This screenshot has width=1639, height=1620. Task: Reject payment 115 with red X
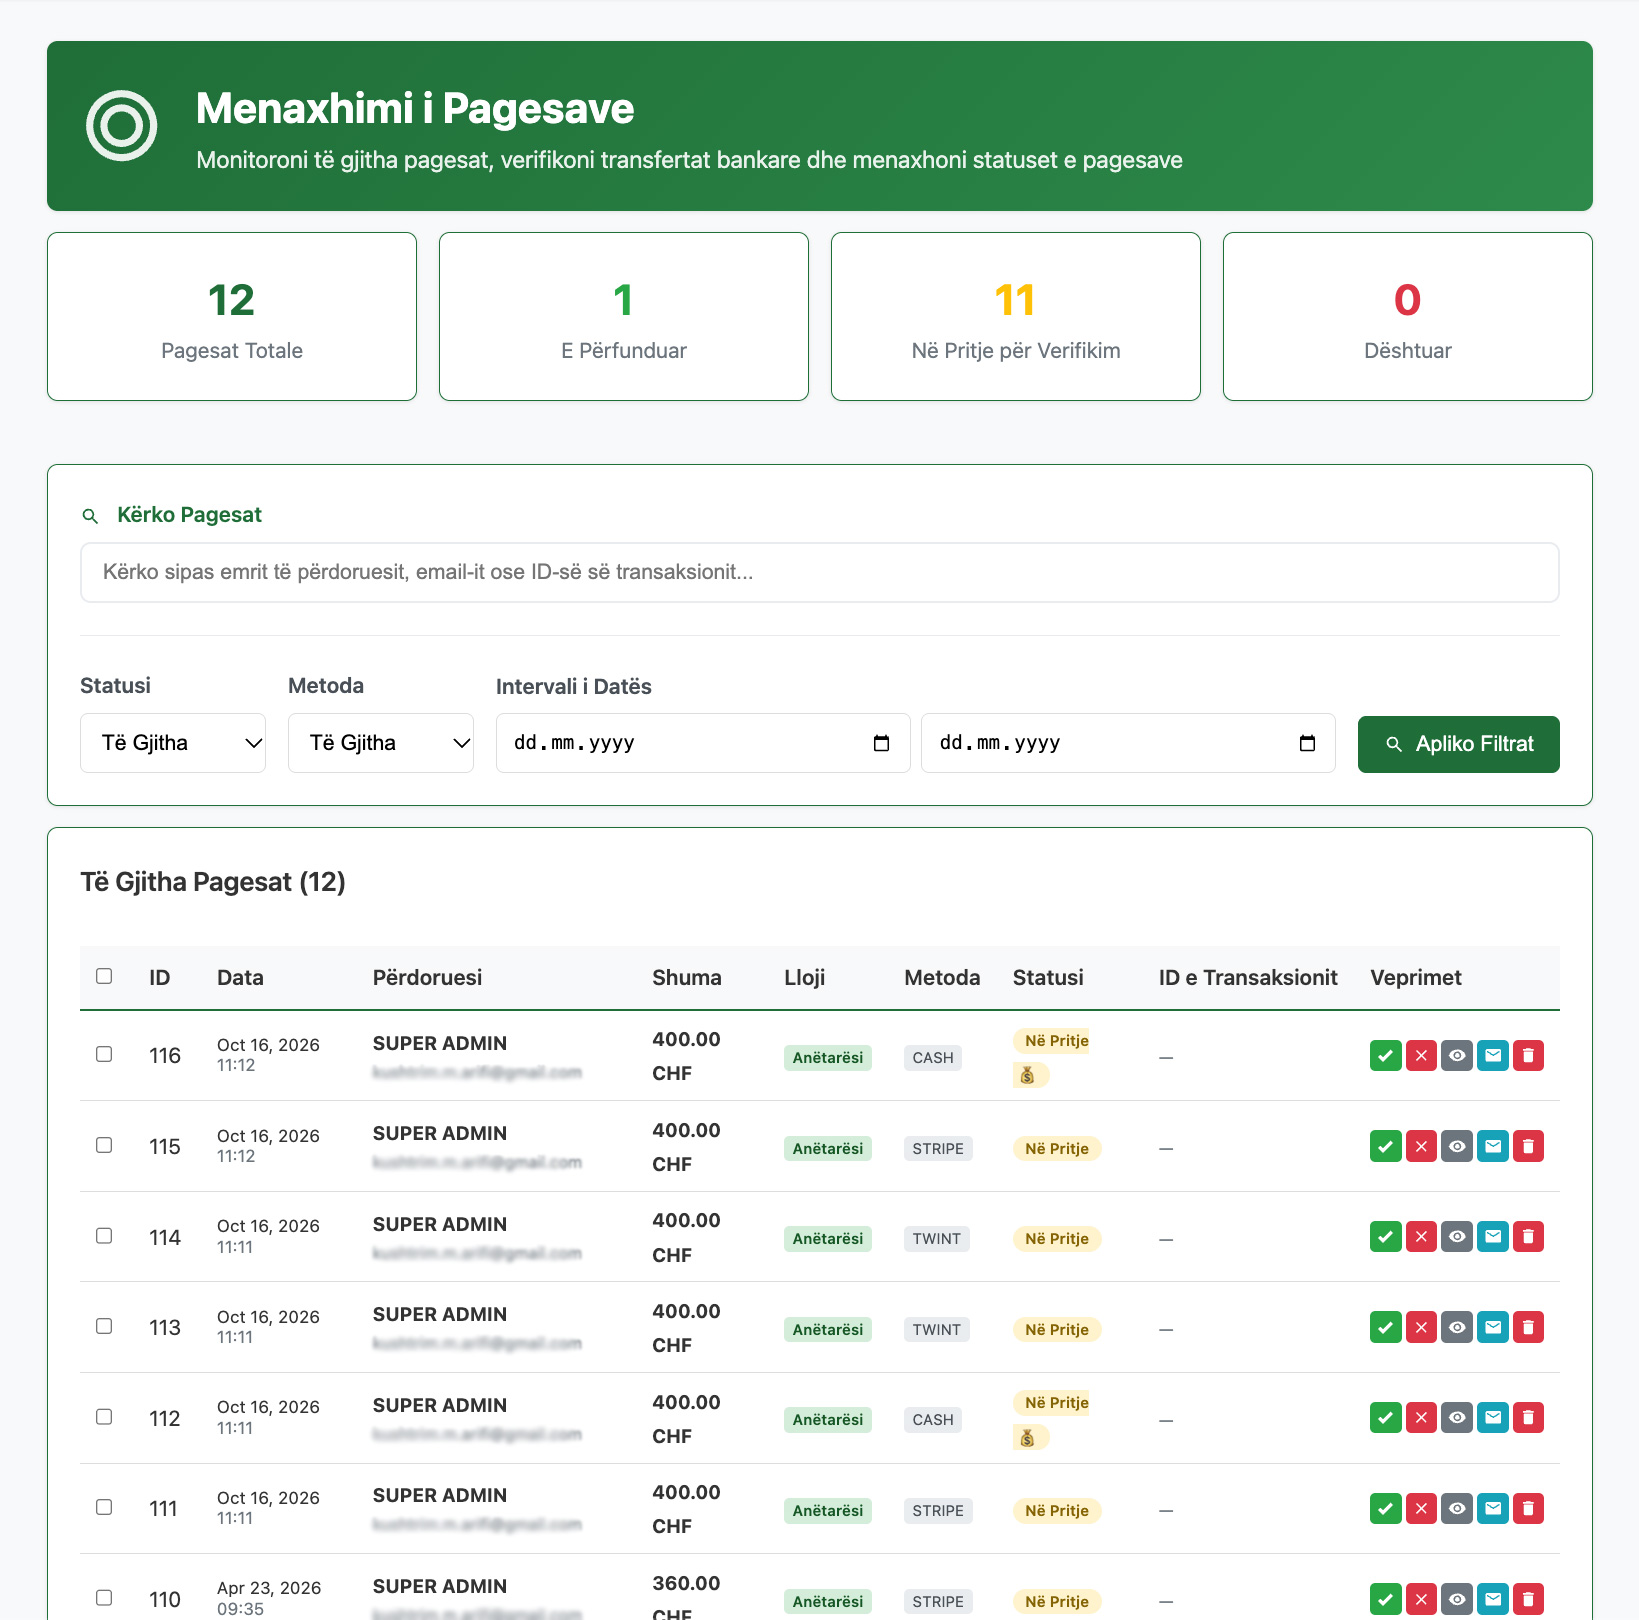click(x=1421, y=1146)
